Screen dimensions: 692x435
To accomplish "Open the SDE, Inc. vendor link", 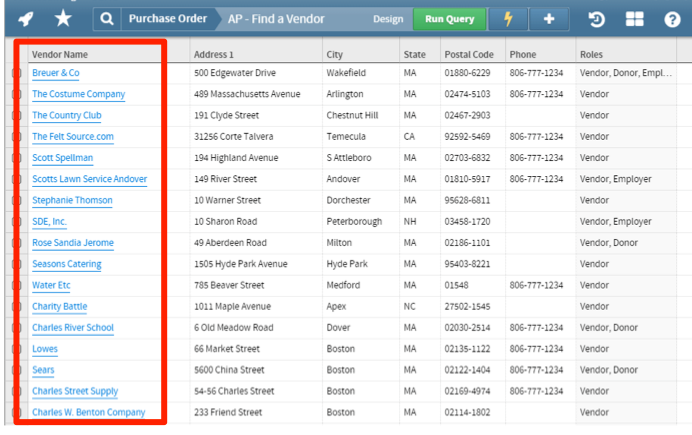I will coord(49,221).
